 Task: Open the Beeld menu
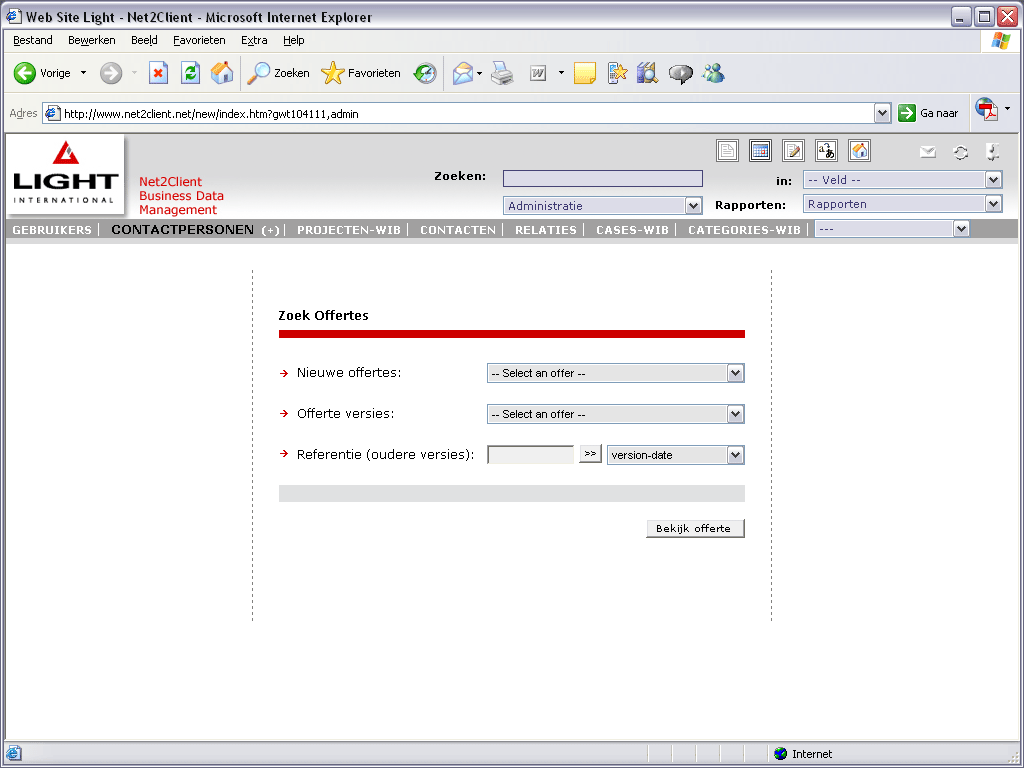tap(144, 40)
